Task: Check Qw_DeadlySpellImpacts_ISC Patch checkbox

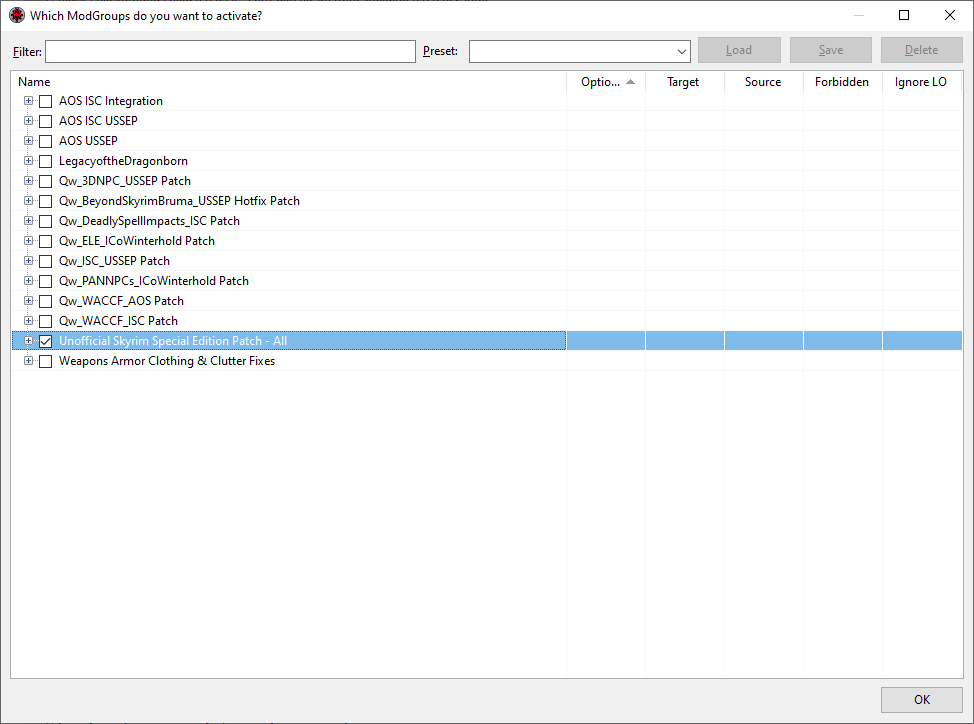Action: 45,221
